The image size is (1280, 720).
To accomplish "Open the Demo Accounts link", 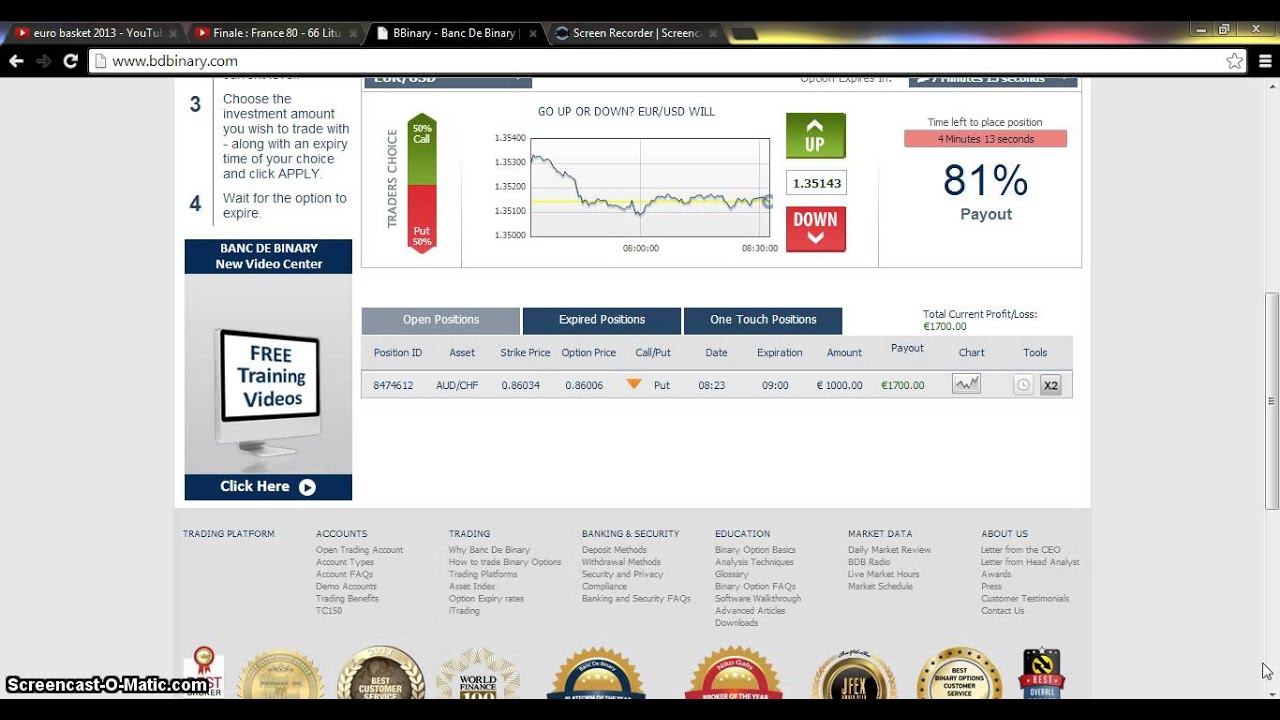I will (x=346, y=586).
